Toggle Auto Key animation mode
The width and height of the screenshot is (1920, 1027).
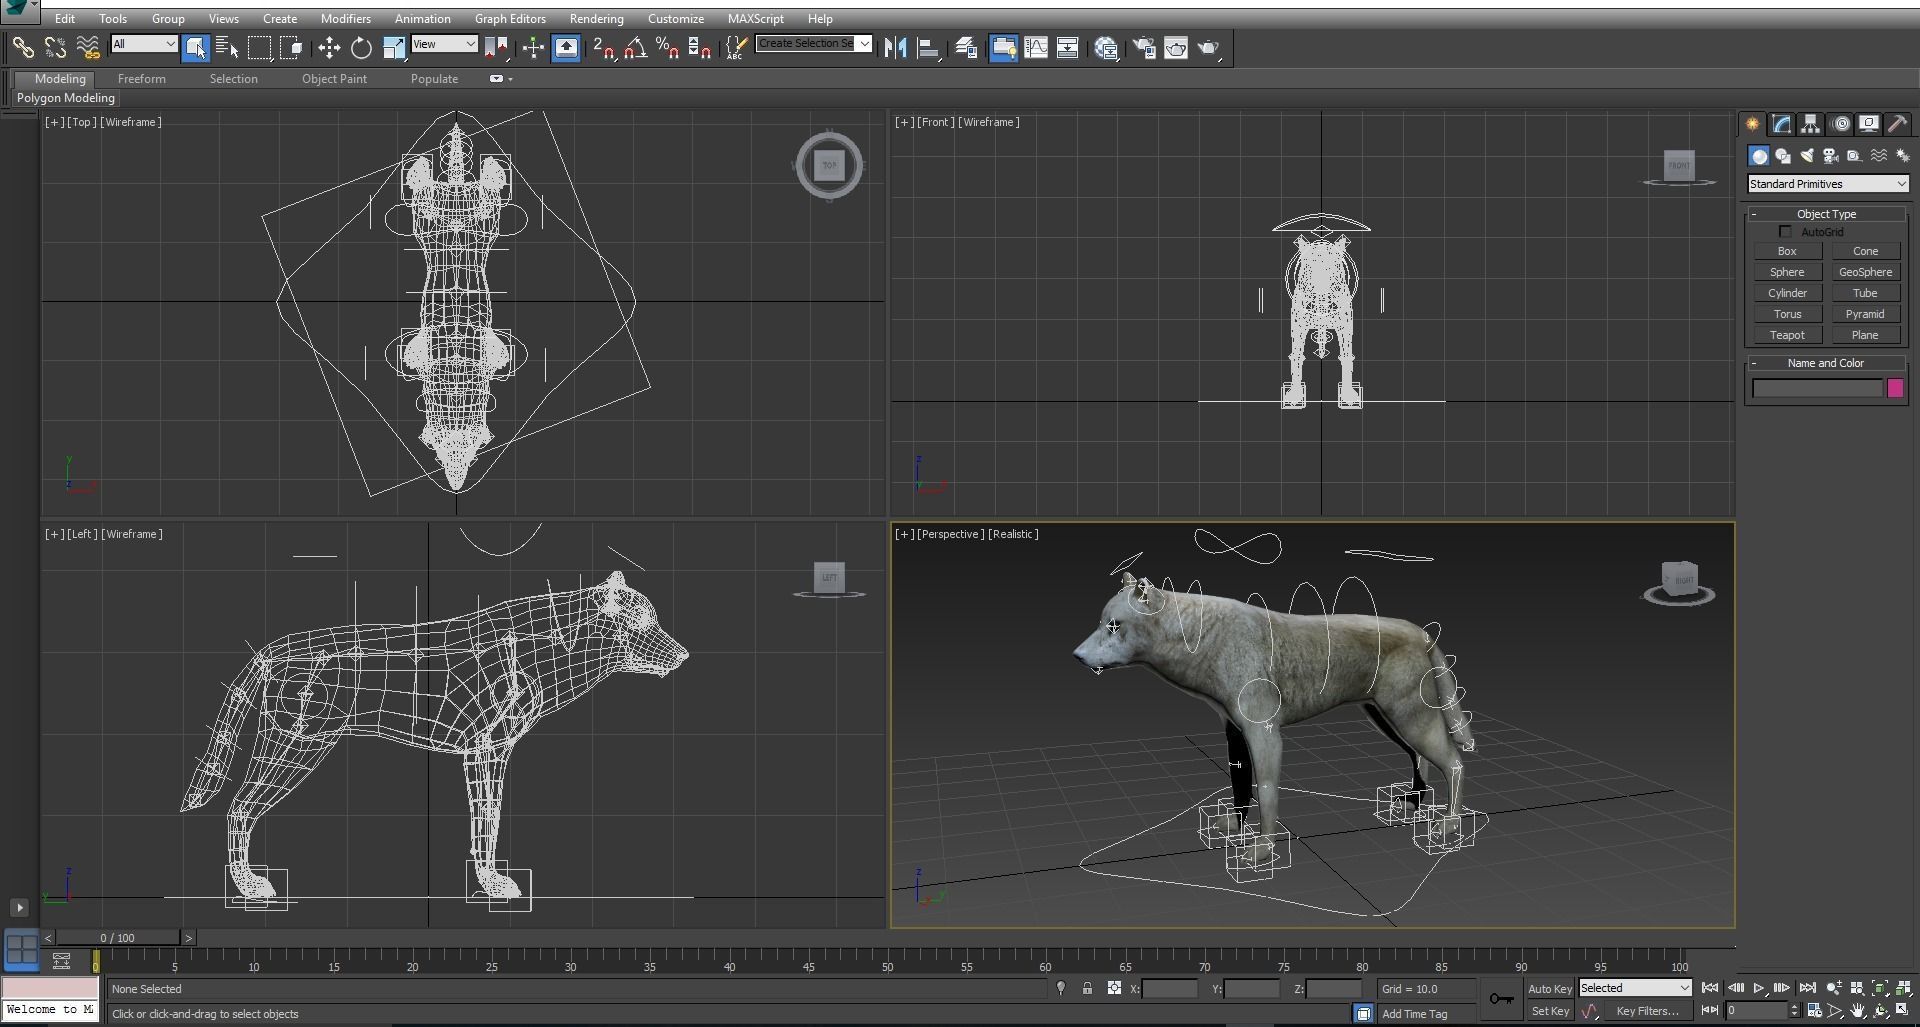point(1549,989)
